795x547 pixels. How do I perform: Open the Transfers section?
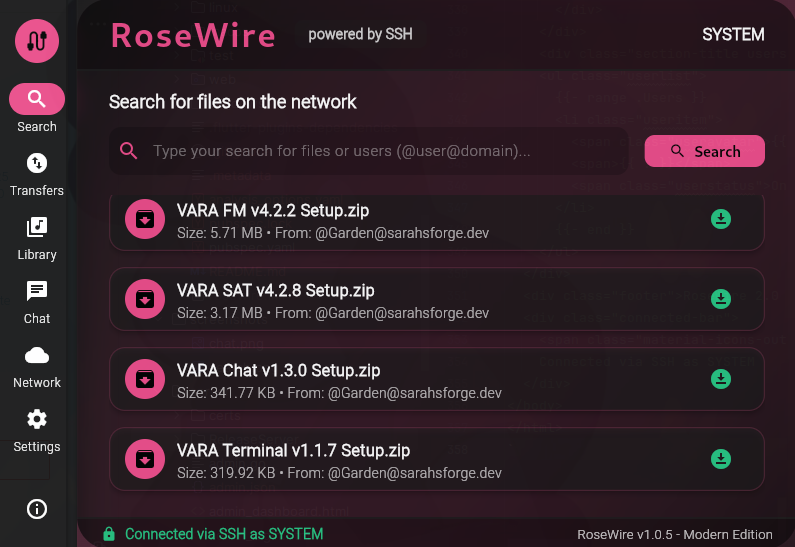[x=37, y=174]
